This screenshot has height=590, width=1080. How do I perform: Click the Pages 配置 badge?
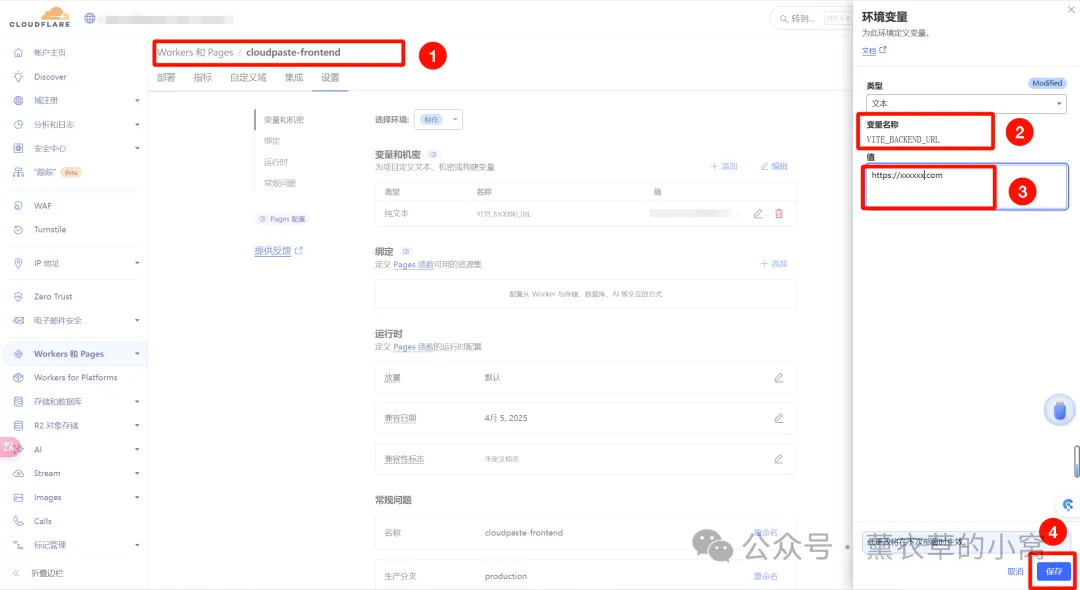pyautogui.click(x=282, y=219)
